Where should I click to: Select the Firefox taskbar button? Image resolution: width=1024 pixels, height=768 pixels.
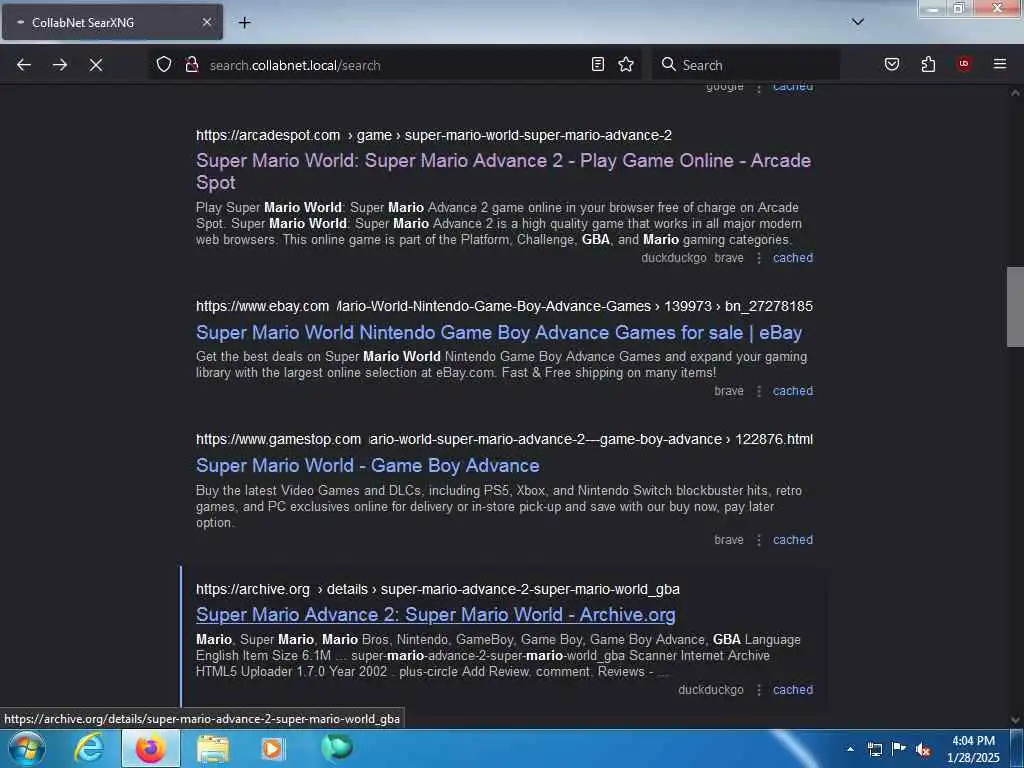pyautogui.click(x=151, y=748)
